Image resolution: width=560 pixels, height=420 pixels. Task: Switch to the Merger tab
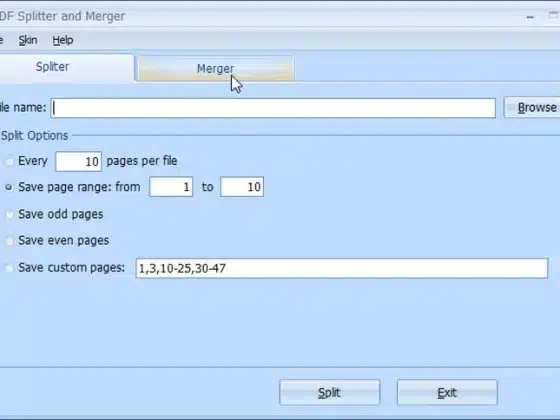click(215, 68)
